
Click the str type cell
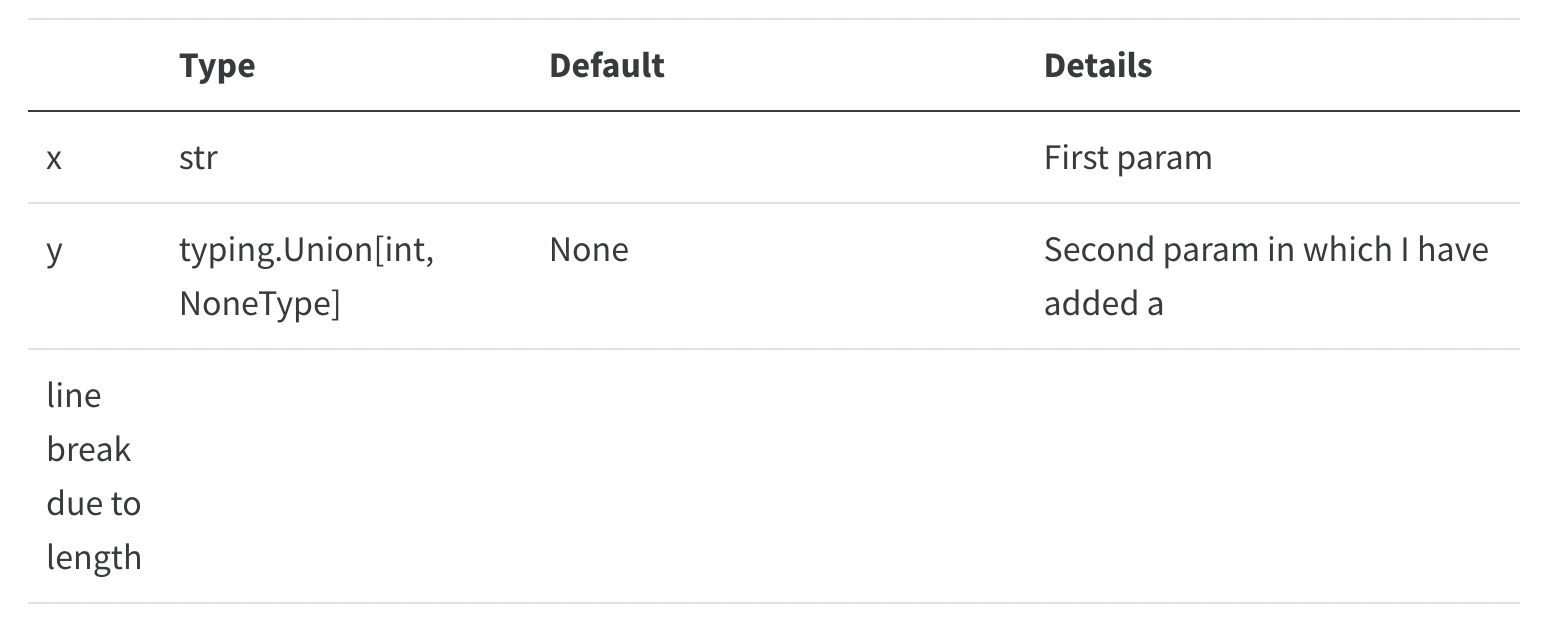pos(198,158)
